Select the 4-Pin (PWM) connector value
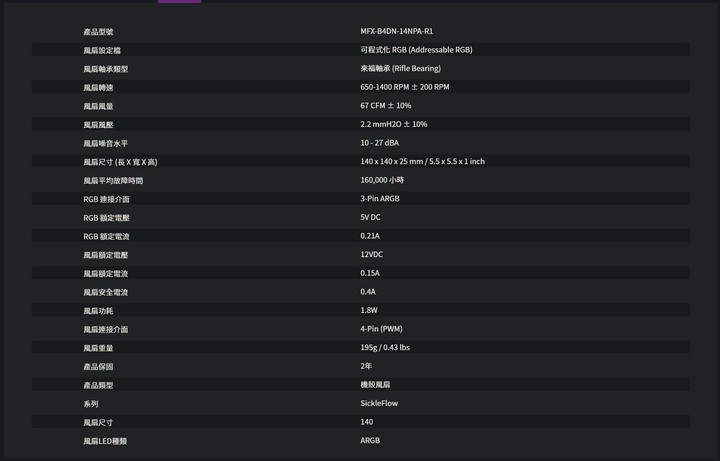720x461 pixels. (x=381, y=329)
